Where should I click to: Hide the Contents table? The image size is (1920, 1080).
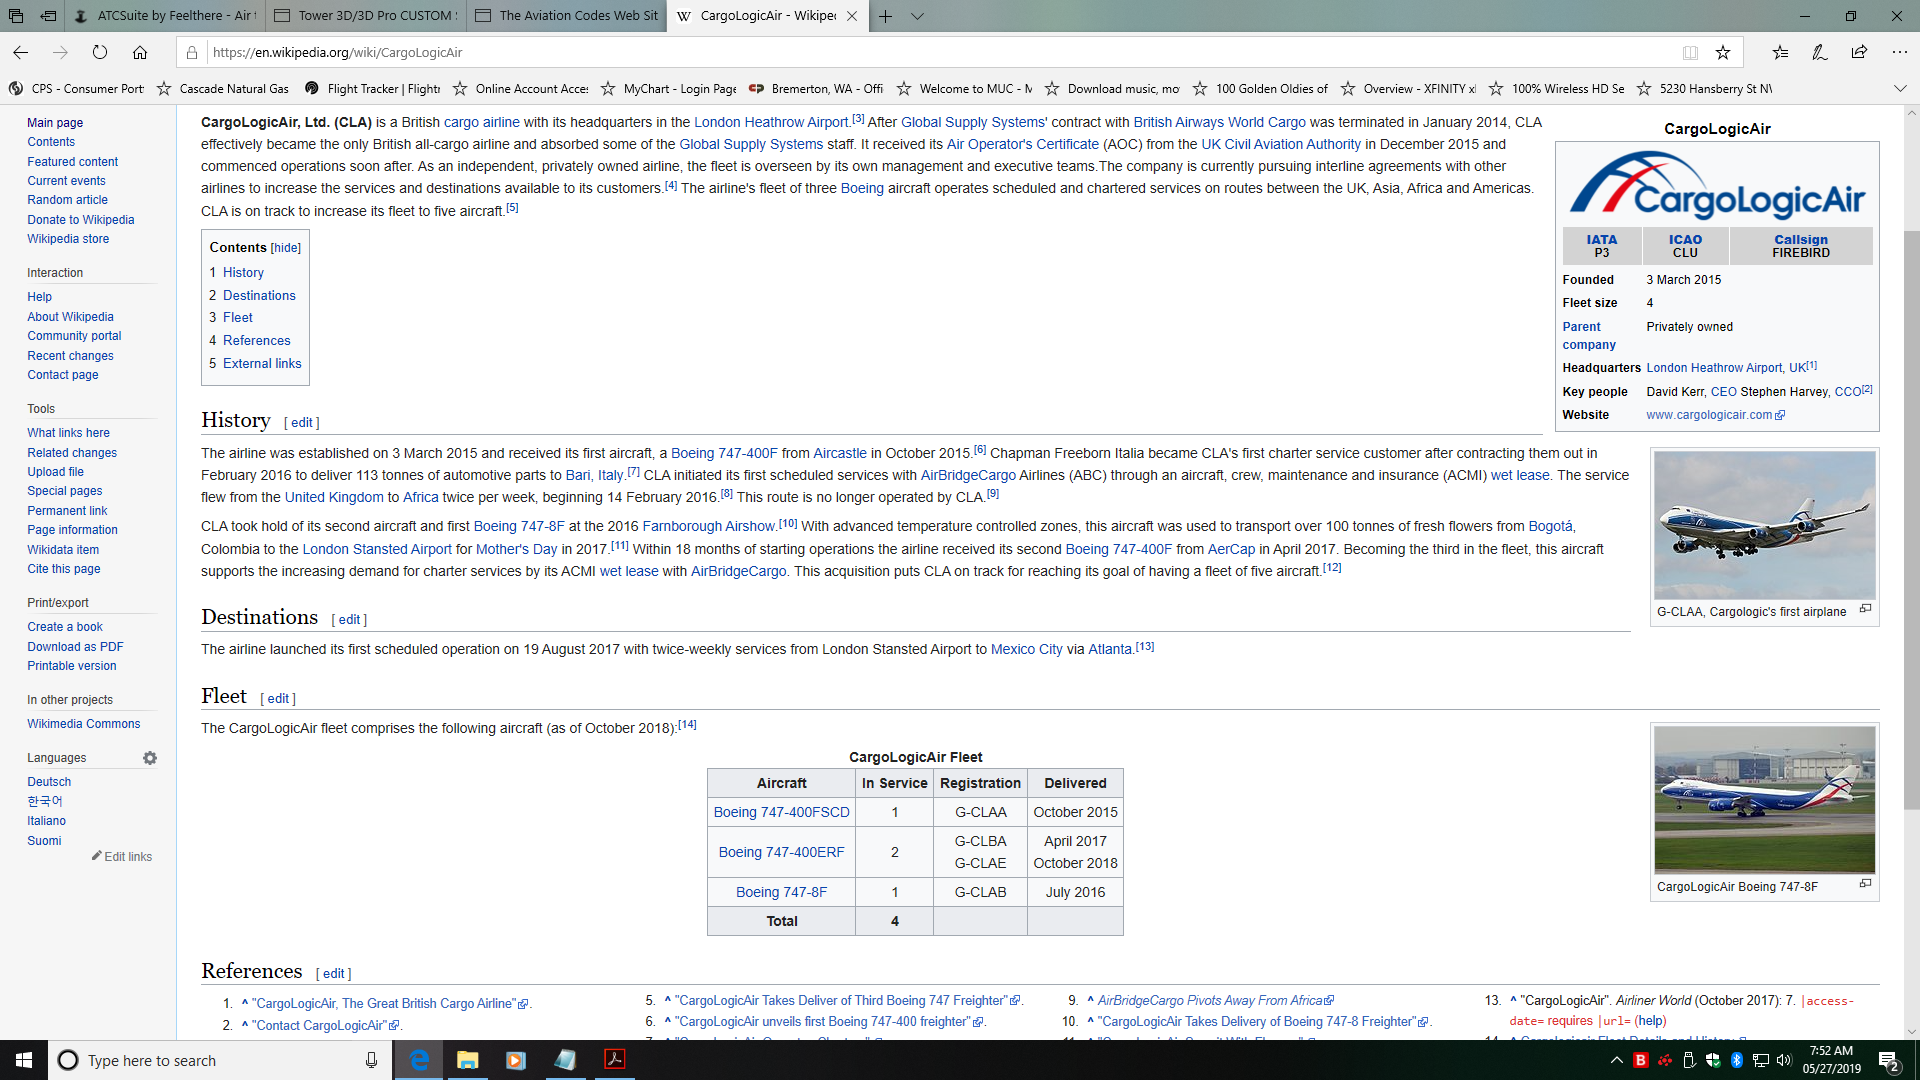286,248
